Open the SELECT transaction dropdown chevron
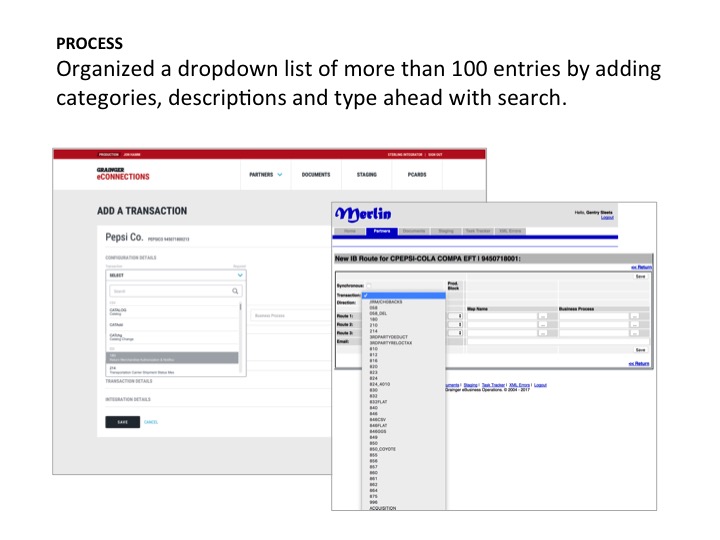Viewport: 720px width, 540px height. [240, 275]
